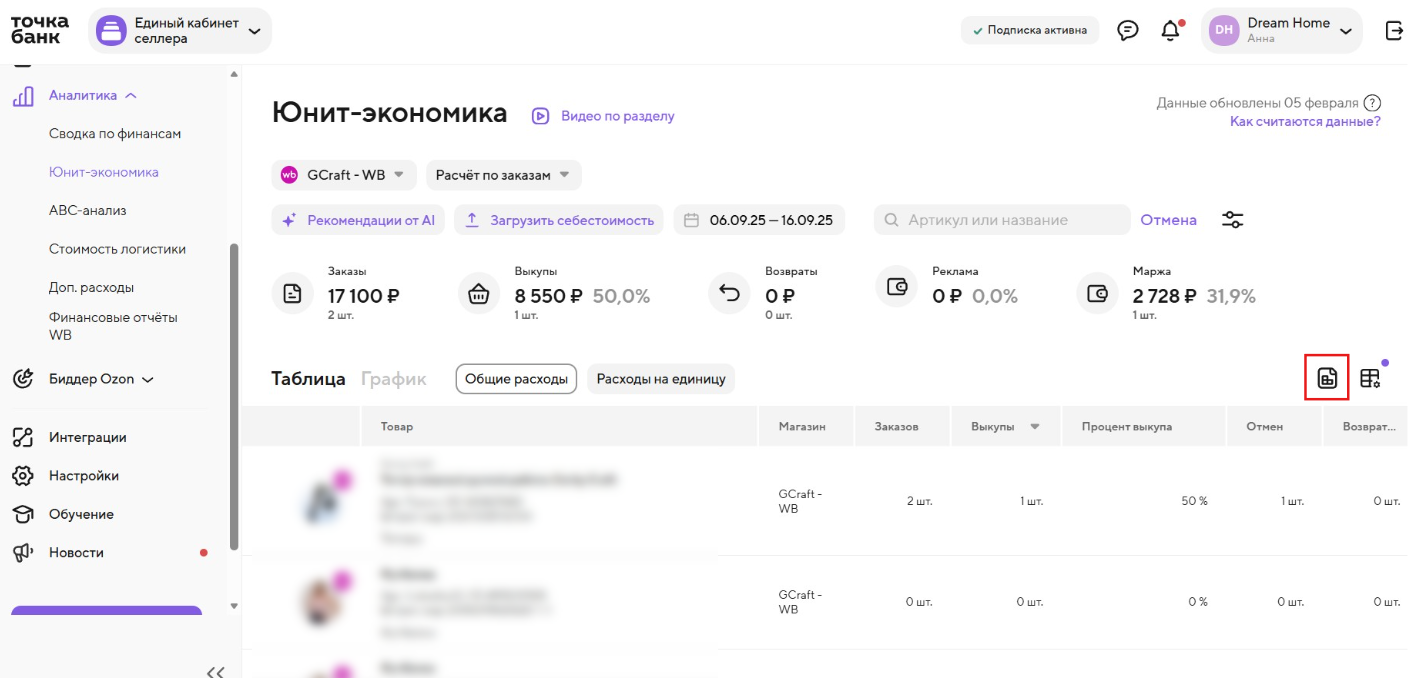Click the 17 100 ₽ orders value
This screenshot has height=678, width=1412.
(x=364, y=295)
